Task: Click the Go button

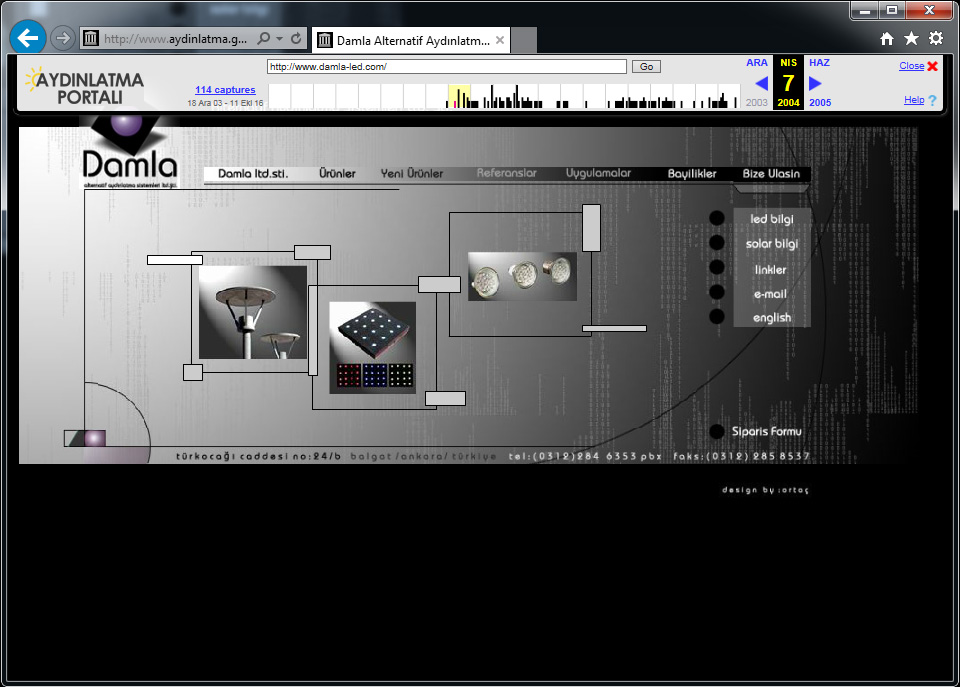Action: (646, 67)
